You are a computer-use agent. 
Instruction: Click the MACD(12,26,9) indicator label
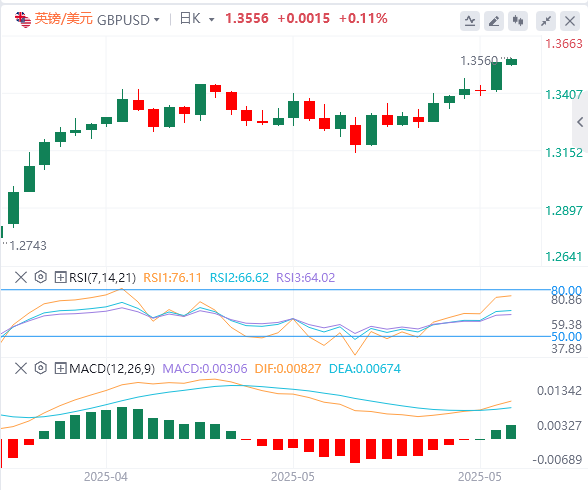(x=112, y=369)
